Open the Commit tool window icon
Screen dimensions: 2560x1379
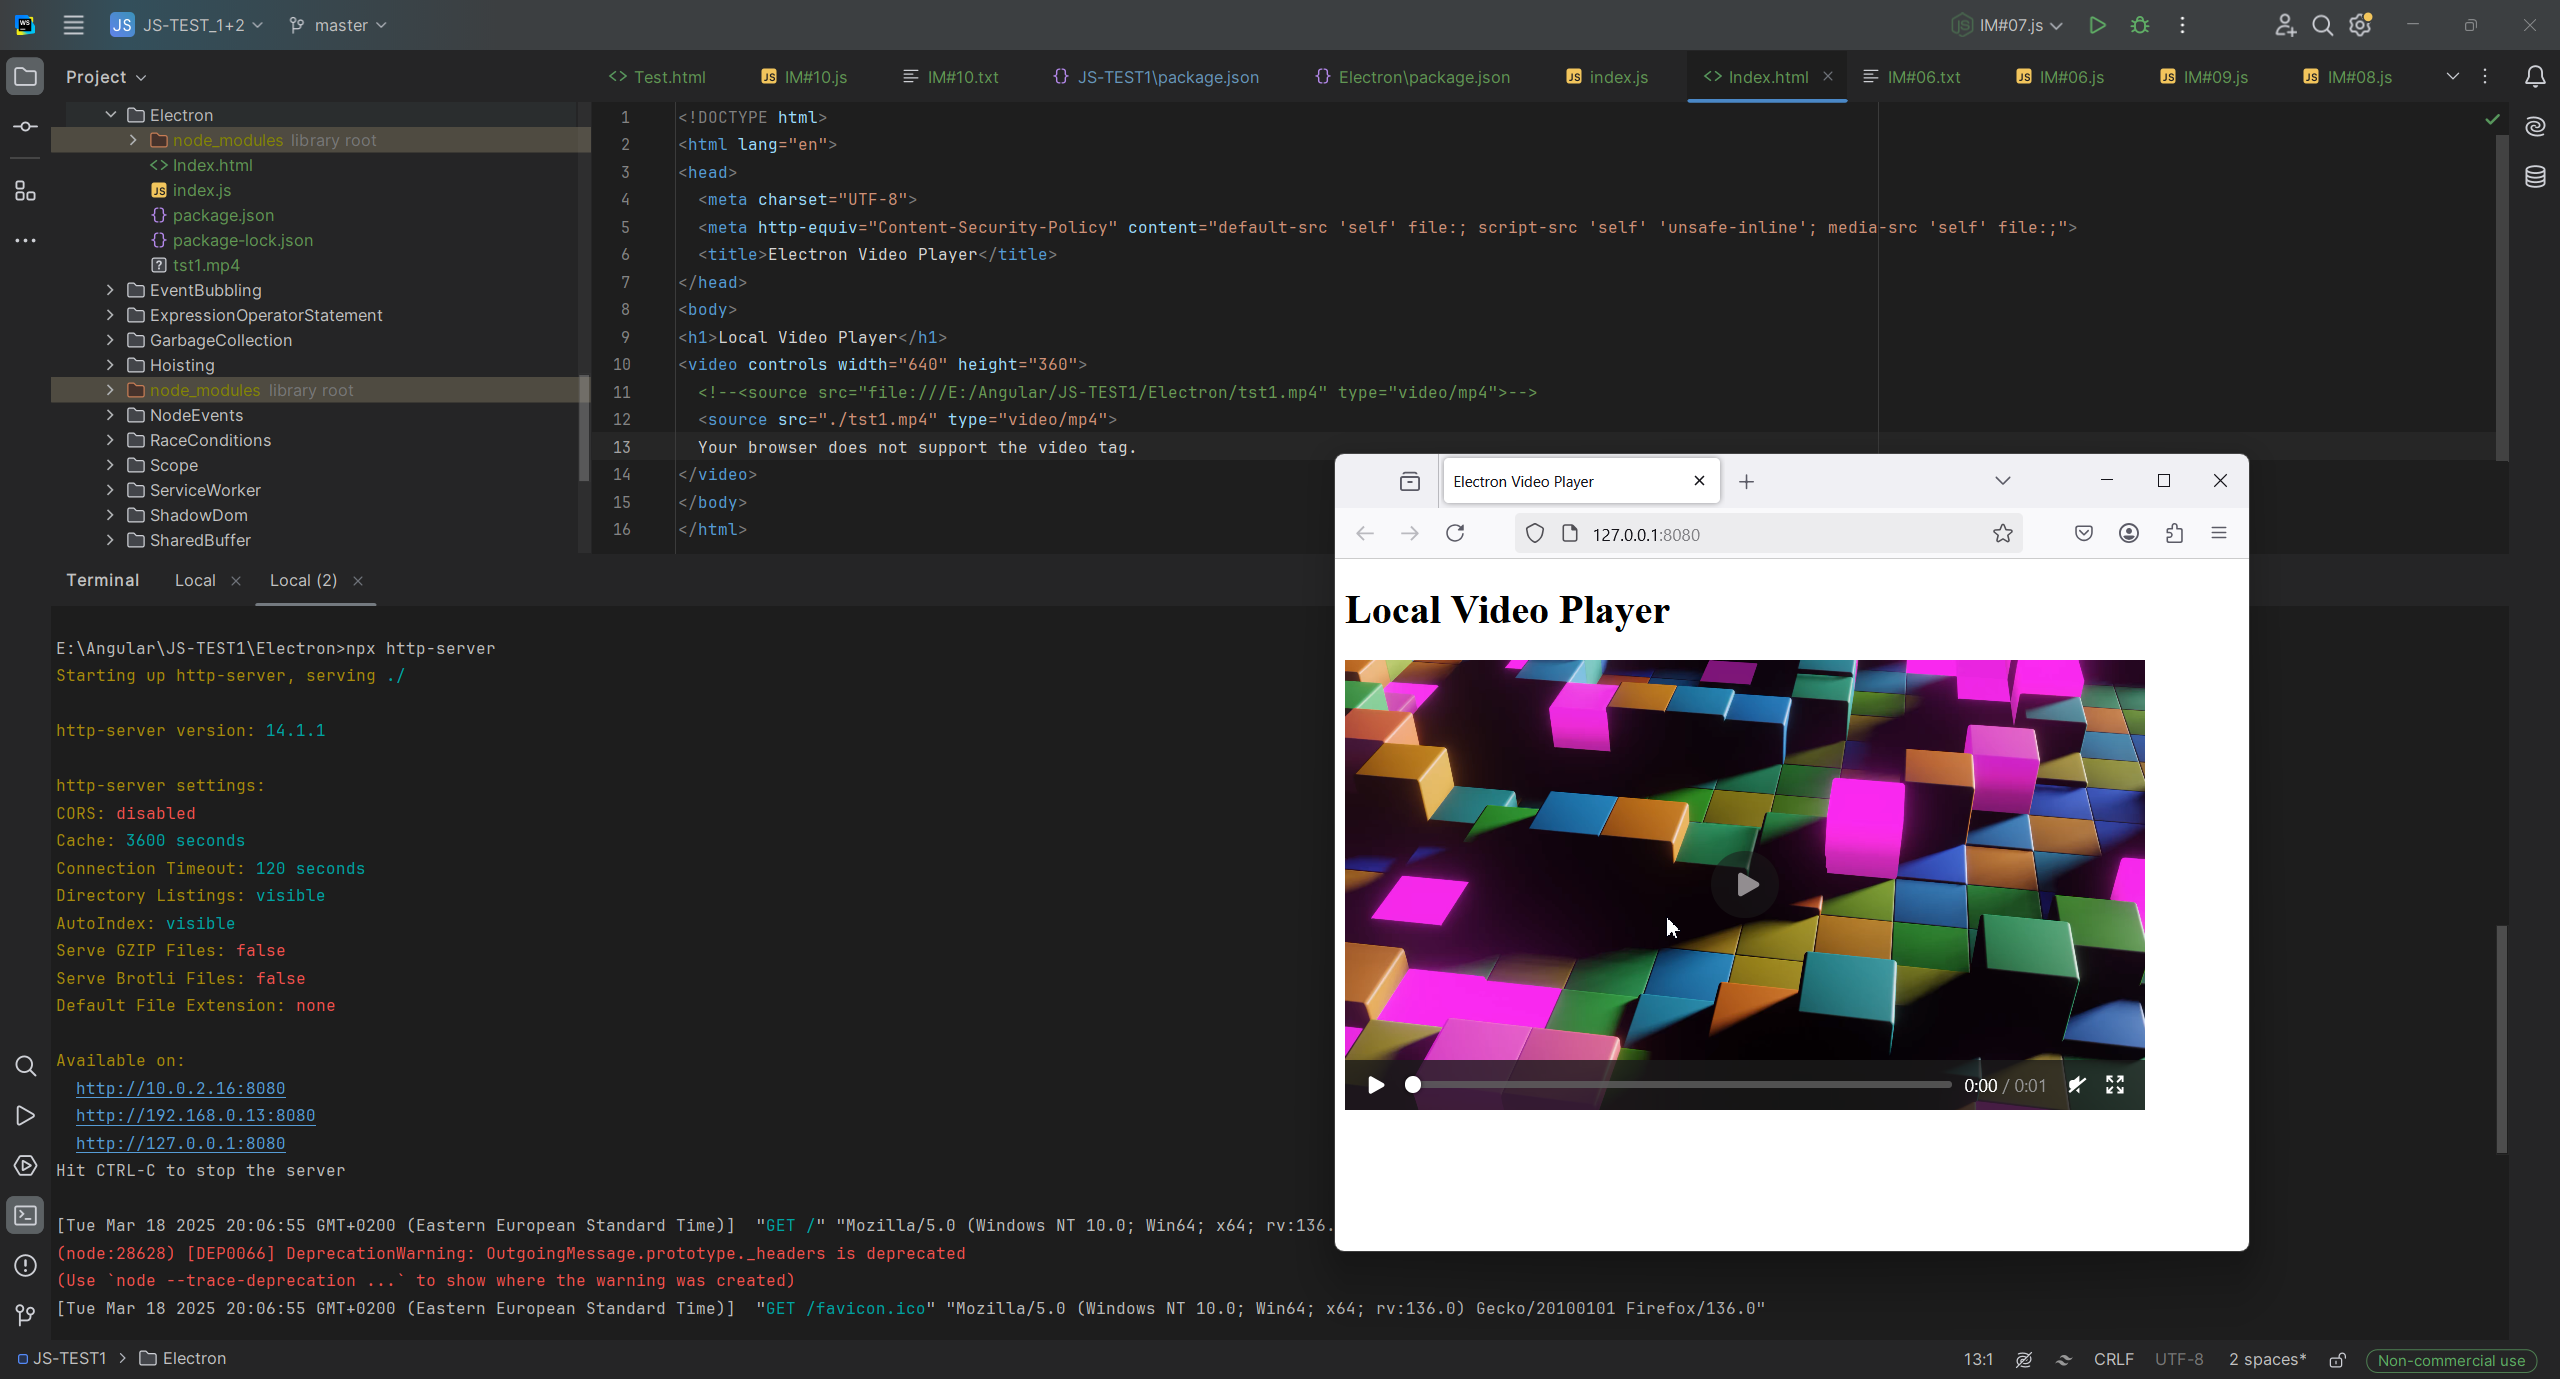pyautogui.click(x=26, y=127)
